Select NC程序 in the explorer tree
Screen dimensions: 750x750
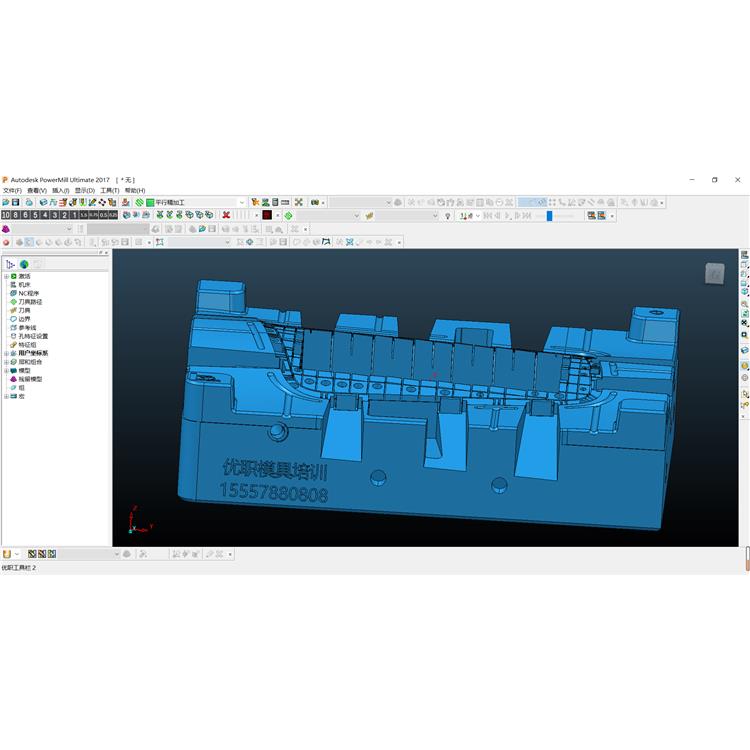pyautogui.click(x=29, y=294)
